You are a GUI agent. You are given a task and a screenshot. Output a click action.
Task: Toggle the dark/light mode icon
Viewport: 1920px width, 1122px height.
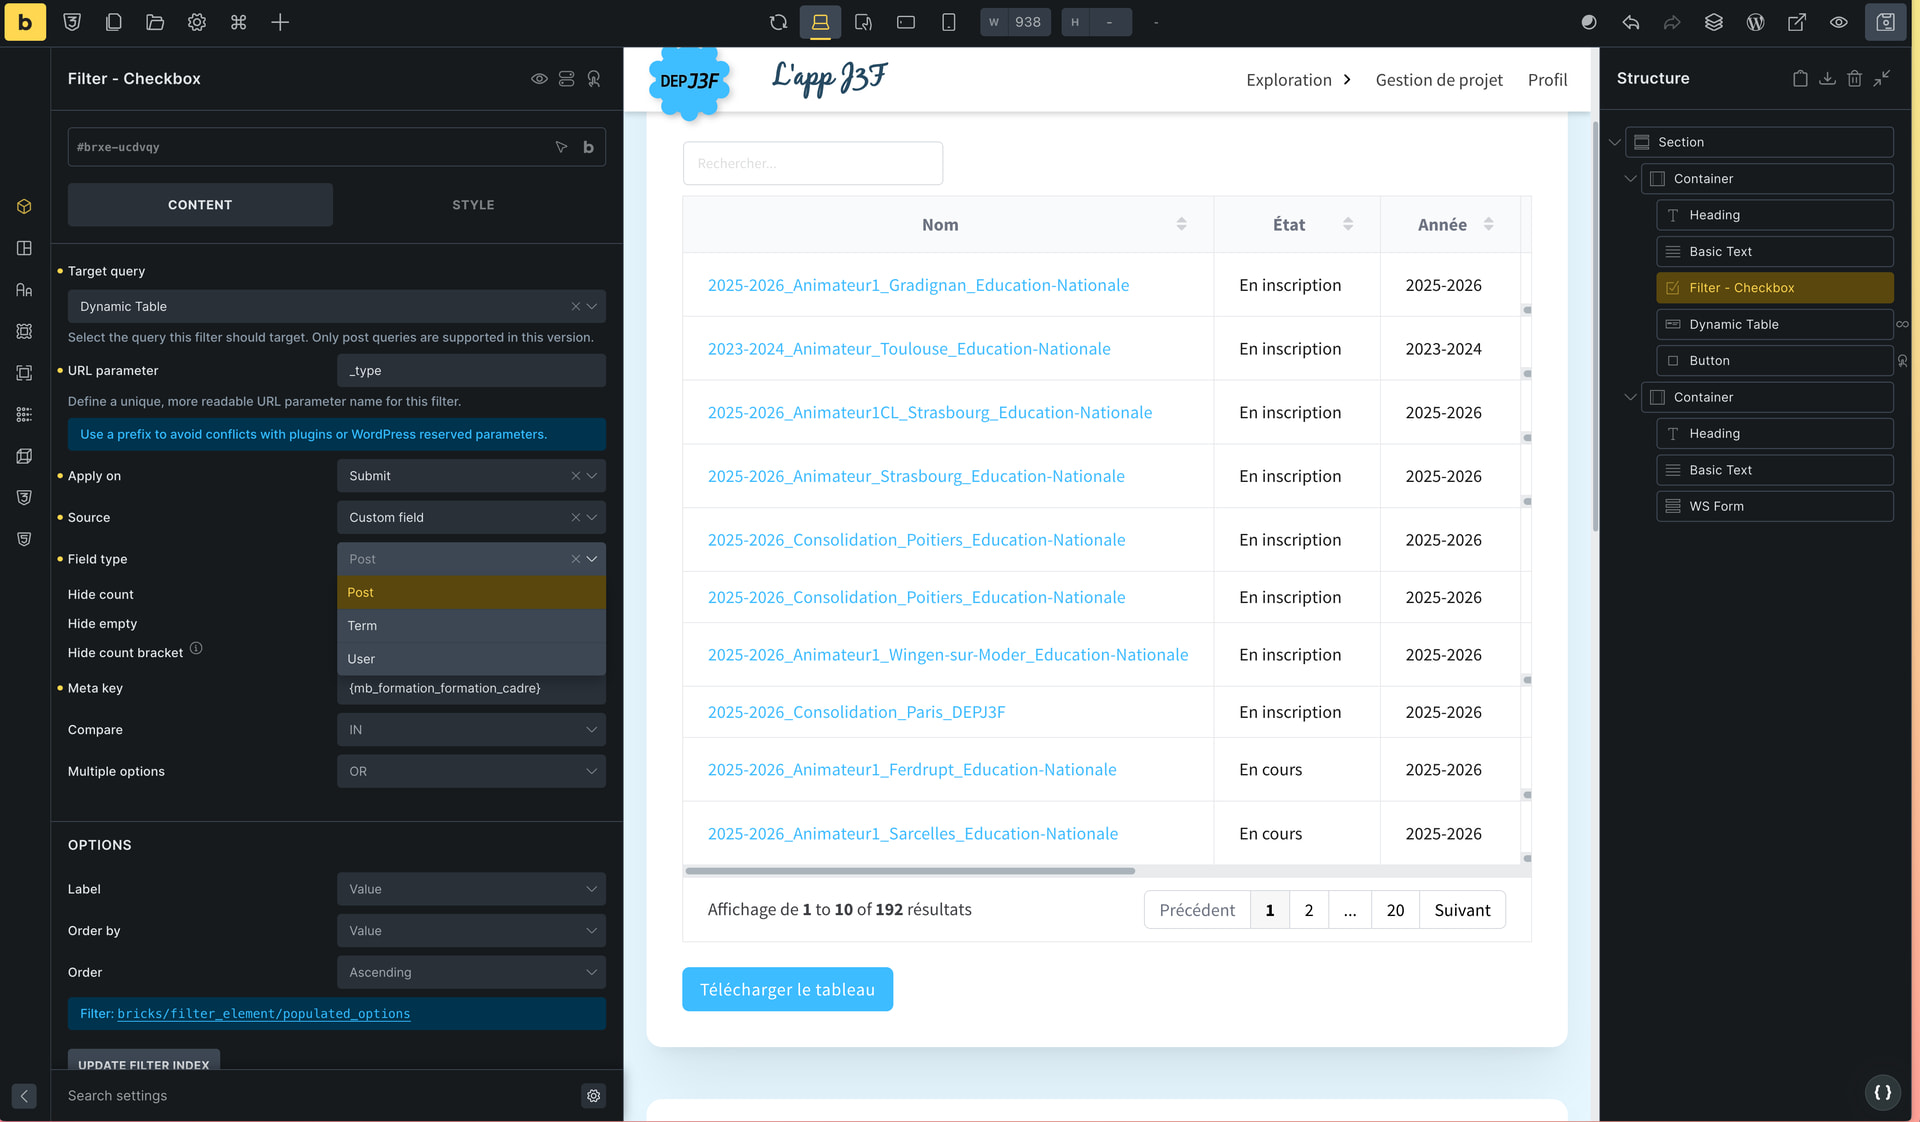pyautogui.click(x=1588, y=22)
